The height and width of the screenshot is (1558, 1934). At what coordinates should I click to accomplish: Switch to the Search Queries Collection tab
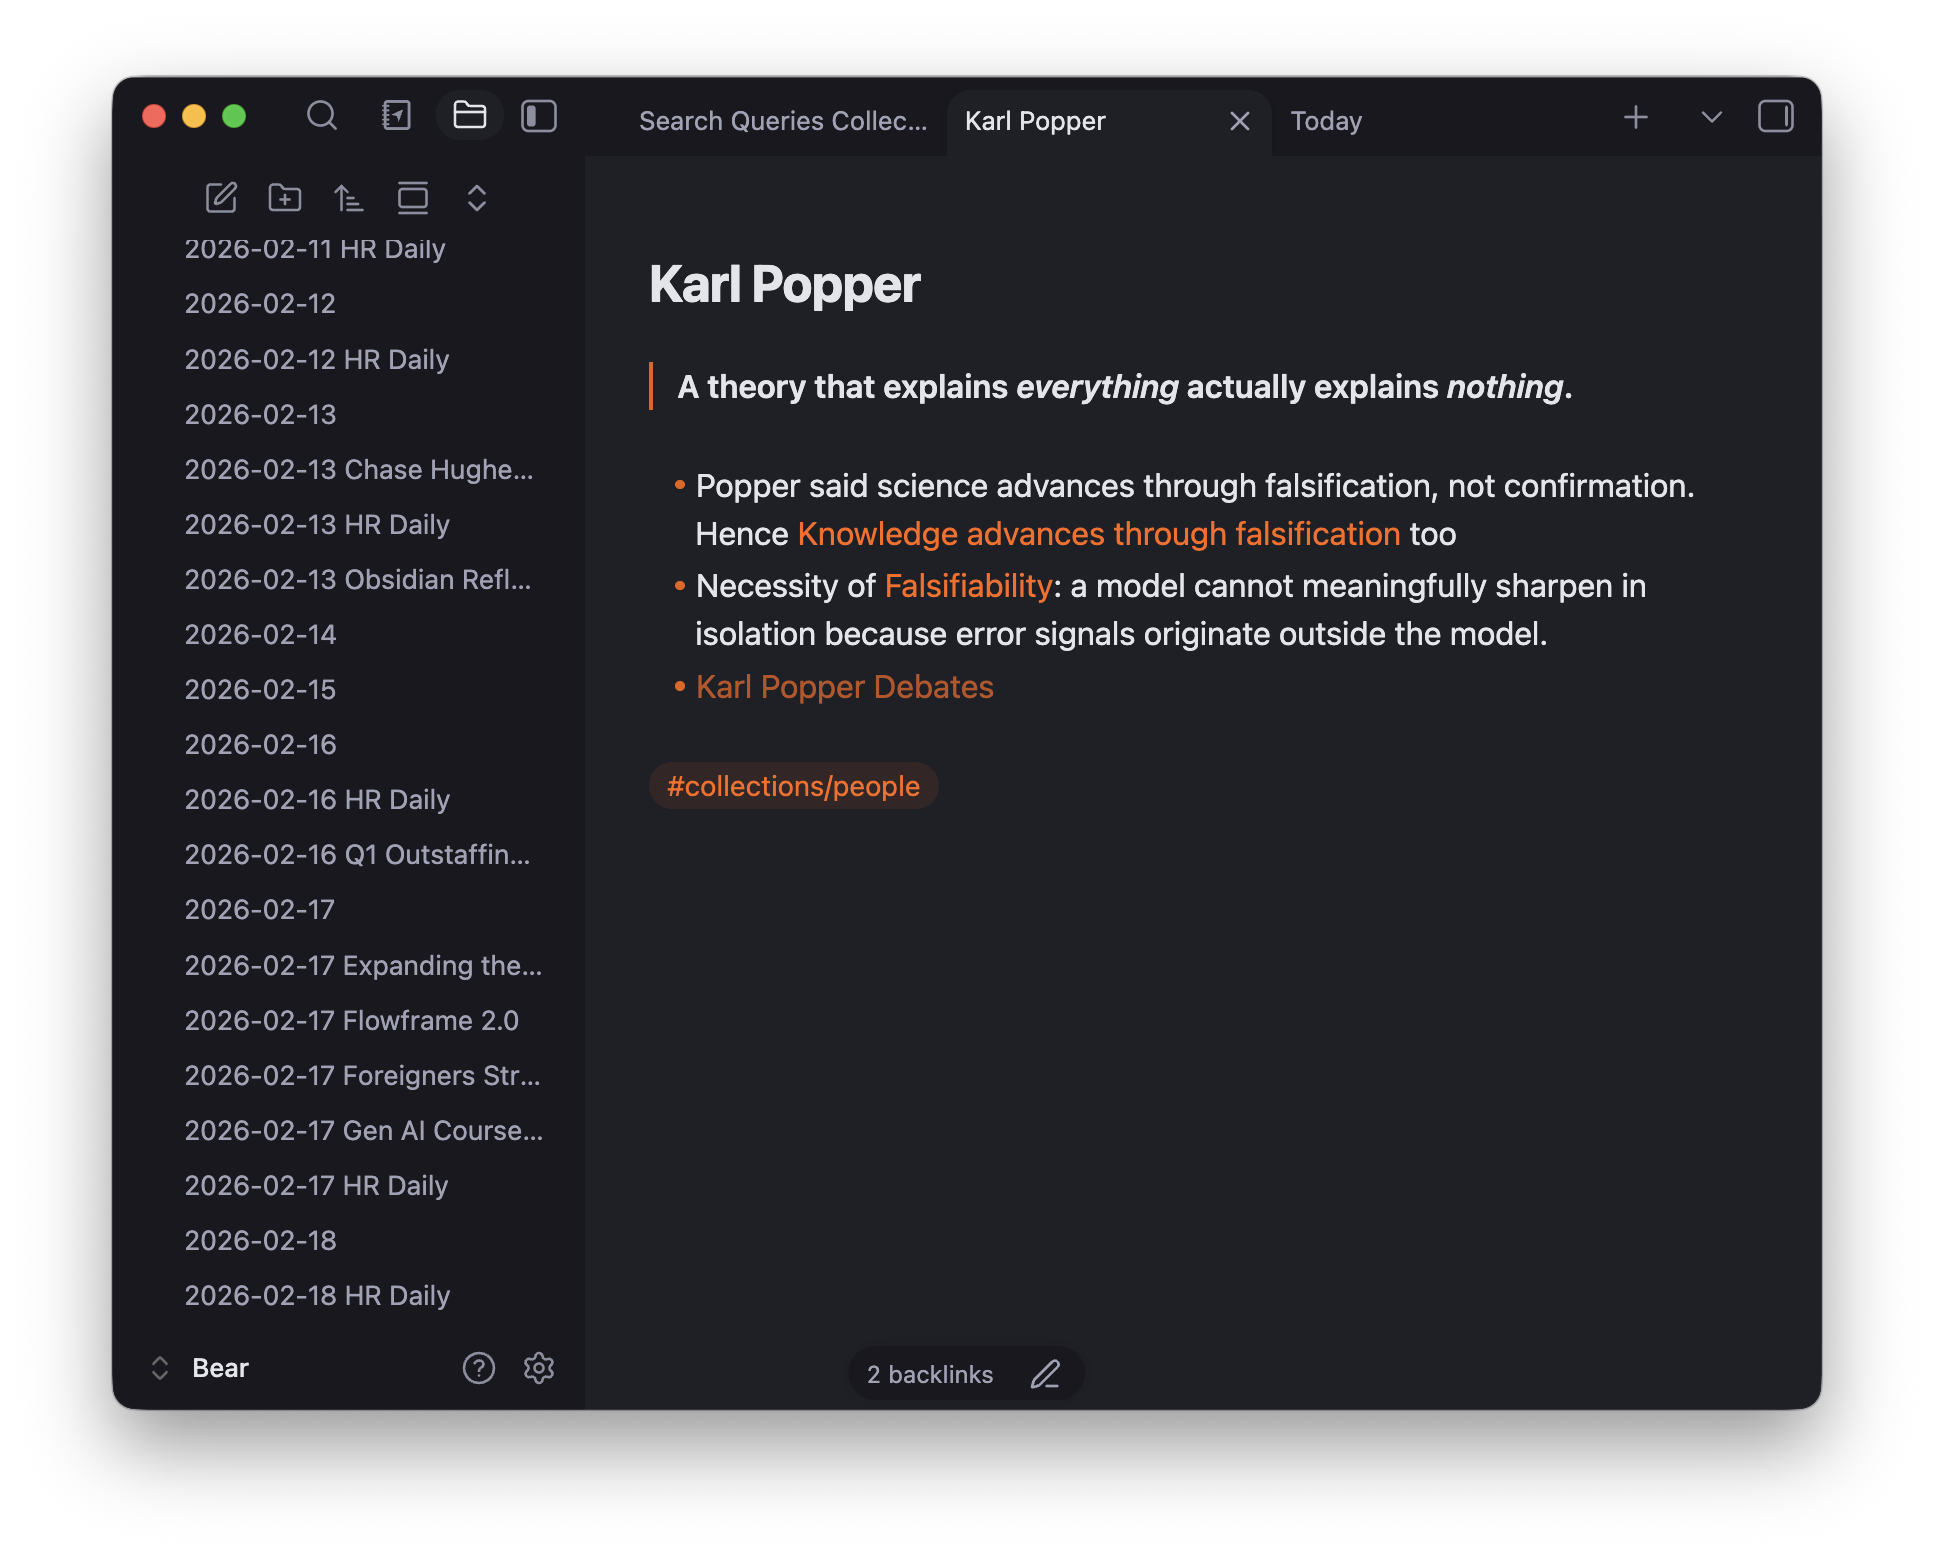[783, 121]
